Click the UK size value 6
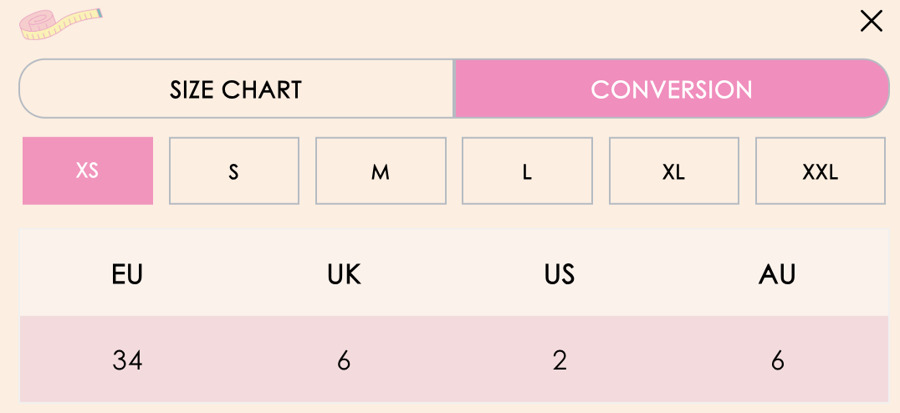The width and height of the screenshot is (900, 413). pos(344,360)
